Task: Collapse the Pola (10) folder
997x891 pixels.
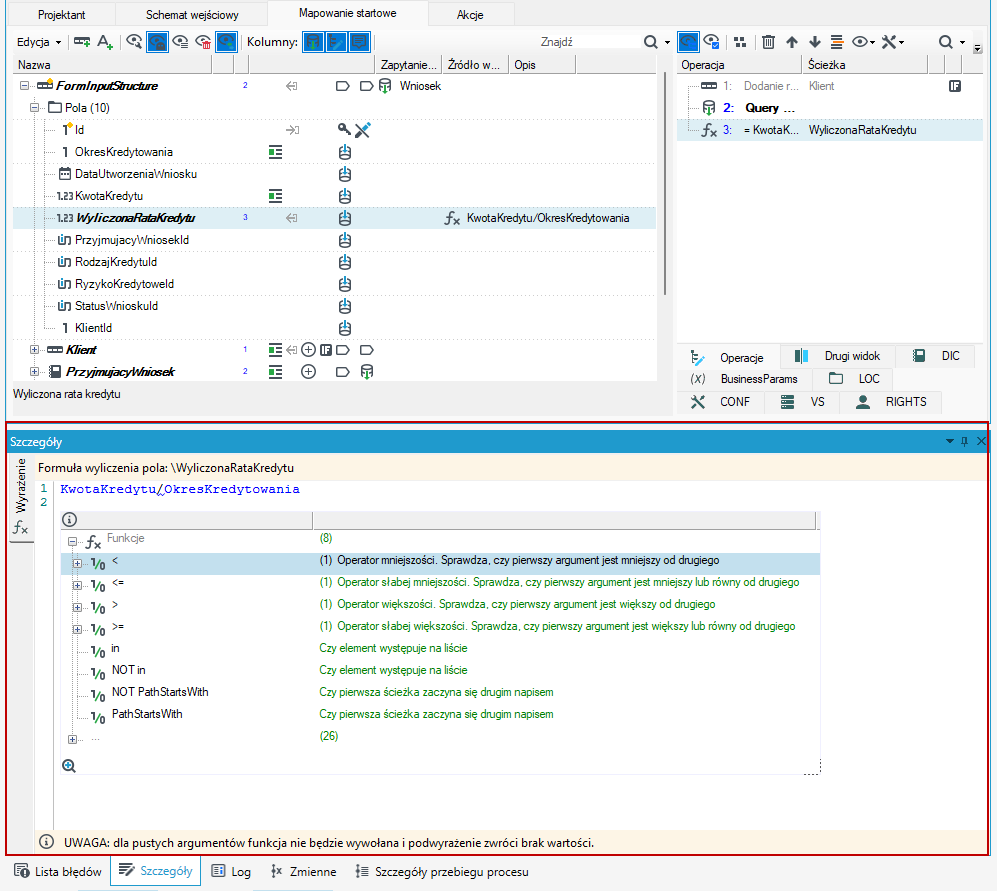Action: [35, 108]
